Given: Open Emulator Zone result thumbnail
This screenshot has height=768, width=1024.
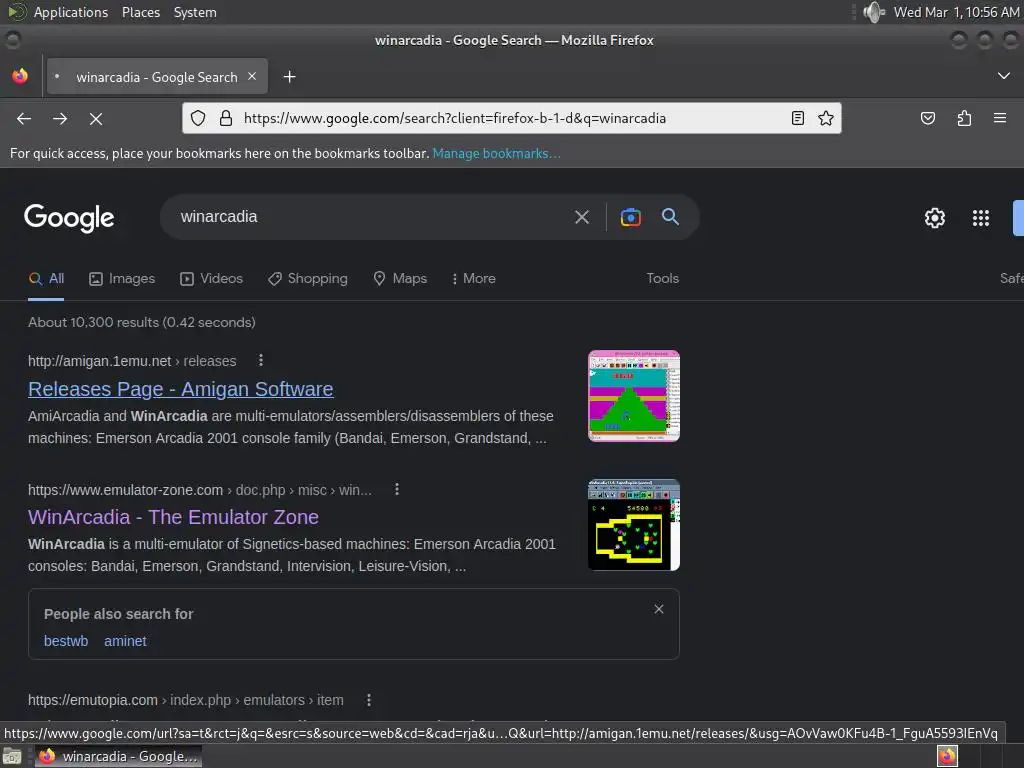Looking at the screenshot, I should [633, 525].
